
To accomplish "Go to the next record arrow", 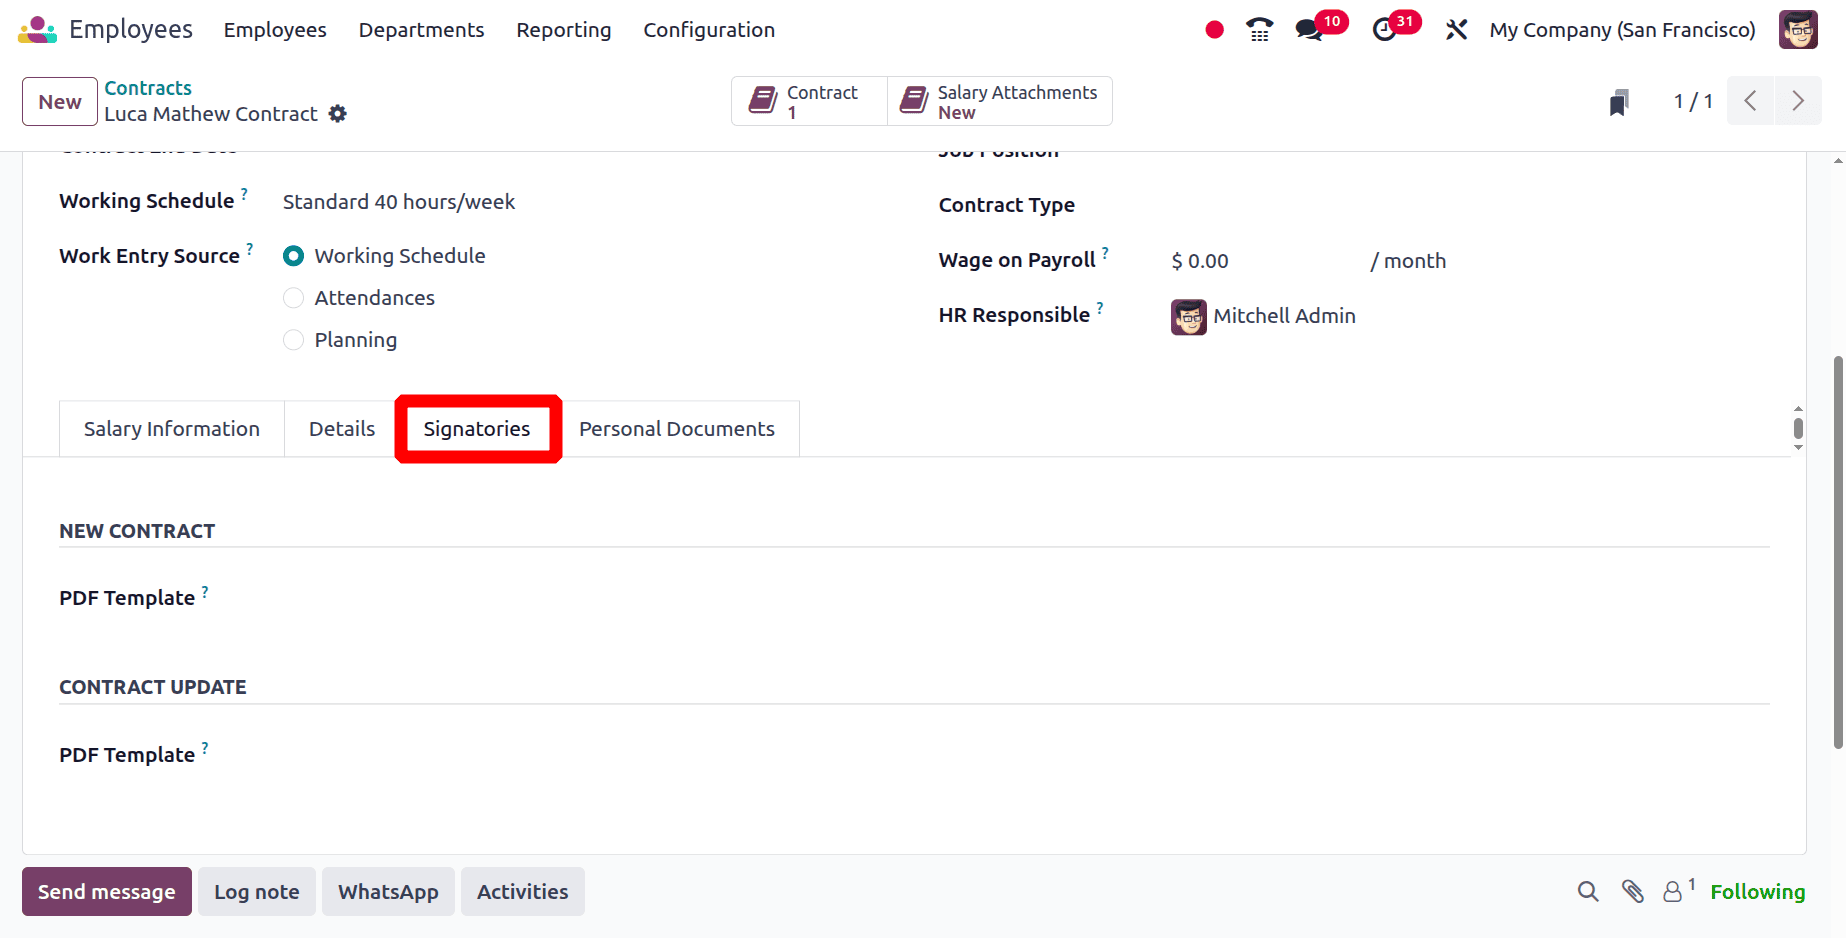I will tap(1798, 101).
